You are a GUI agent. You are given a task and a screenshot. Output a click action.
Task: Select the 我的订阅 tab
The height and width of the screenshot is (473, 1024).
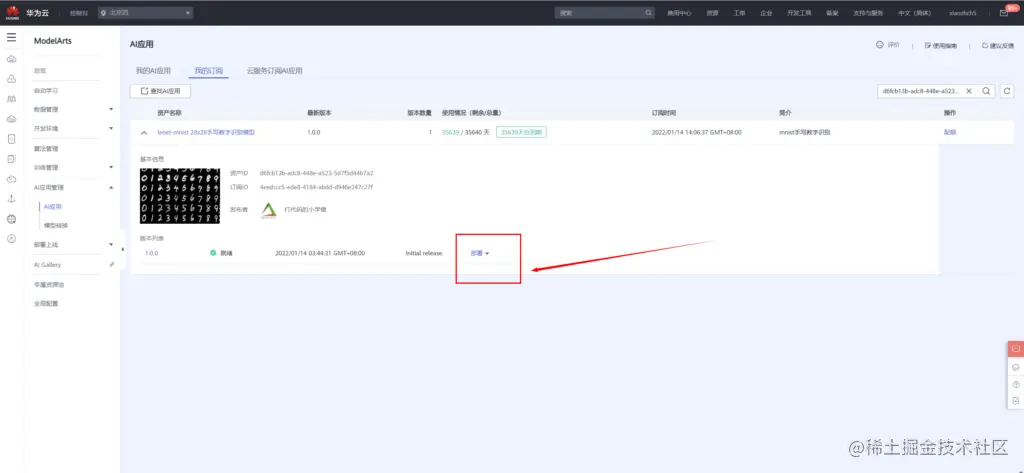pos(208,71)
